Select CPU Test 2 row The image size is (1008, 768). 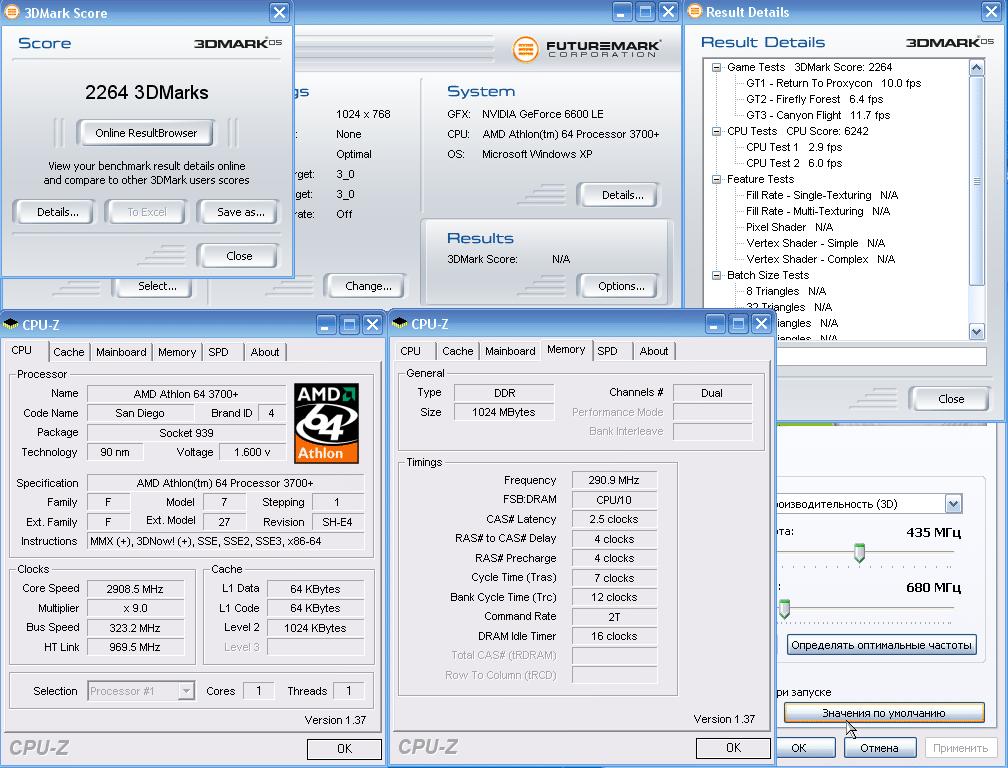[x=794, y=163]
